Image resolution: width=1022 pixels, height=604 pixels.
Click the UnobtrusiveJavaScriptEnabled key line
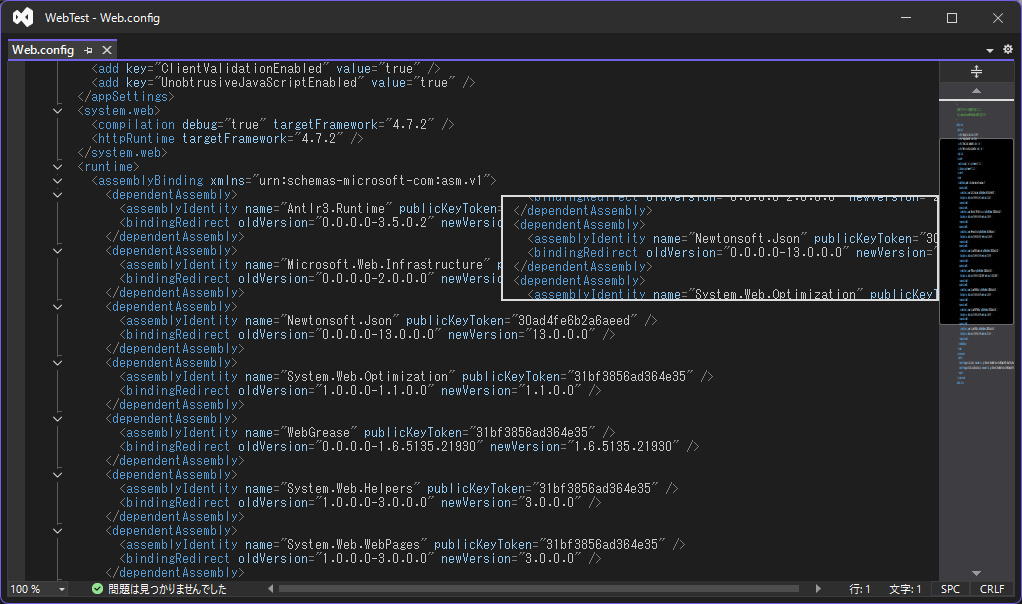[284, 83]
